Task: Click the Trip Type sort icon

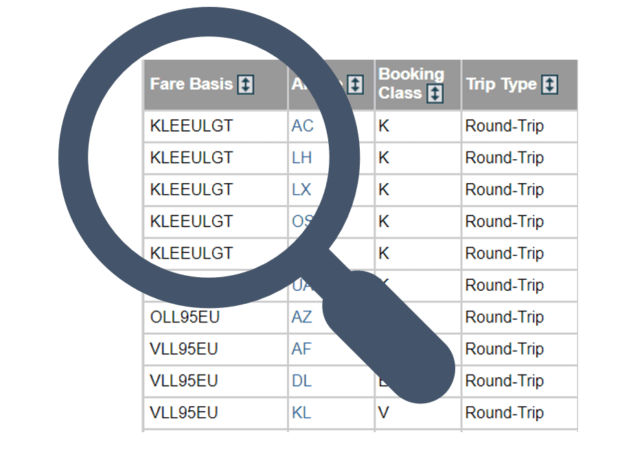Action: pyautogui.click(x=550, y=84)
